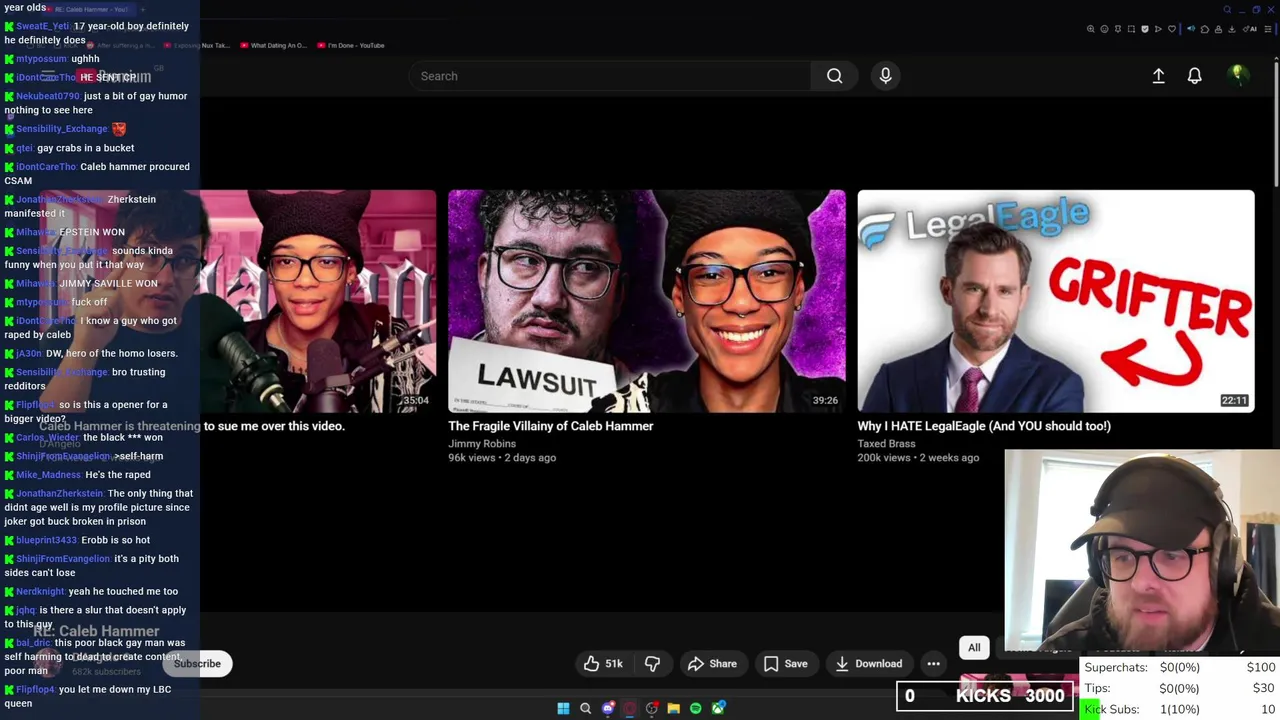Open Xbox app from the taskbar
1280x720 pixels.
[718, 708]
